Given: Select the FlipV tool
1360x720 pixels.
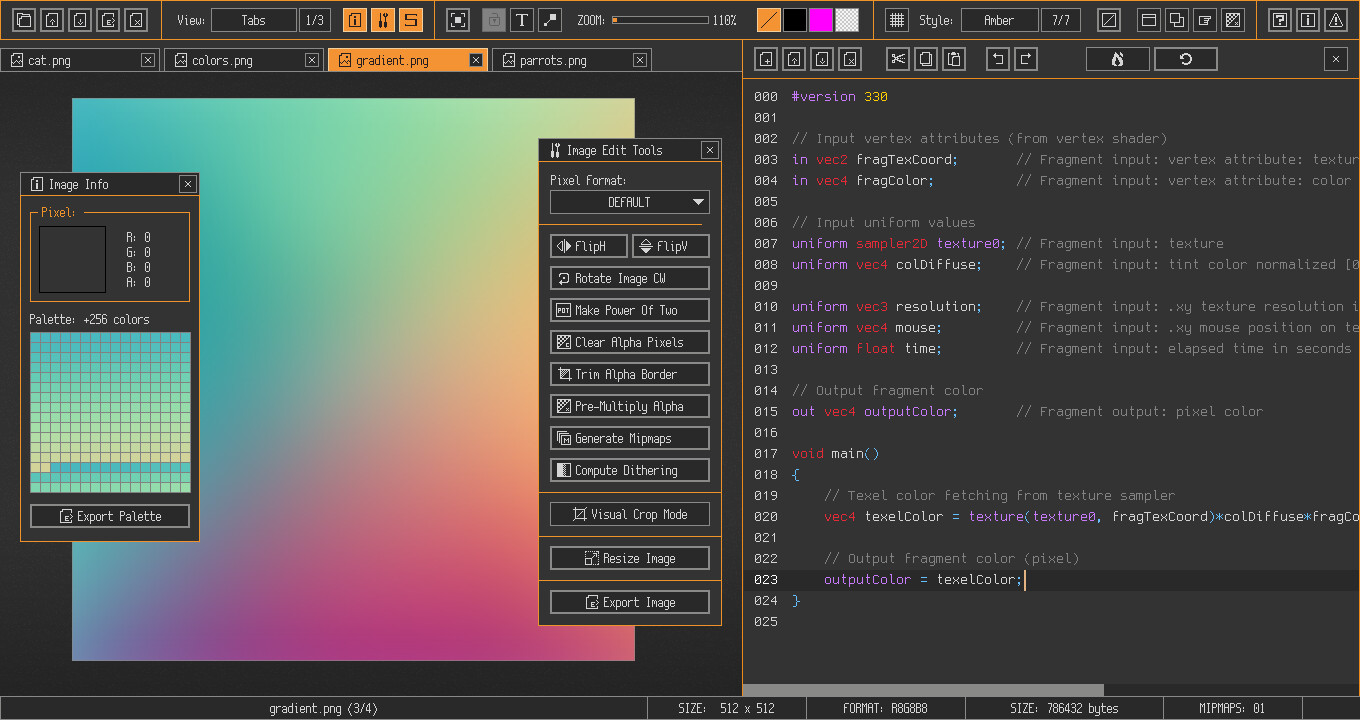Looking at the screenshot, I should (670, 245).
